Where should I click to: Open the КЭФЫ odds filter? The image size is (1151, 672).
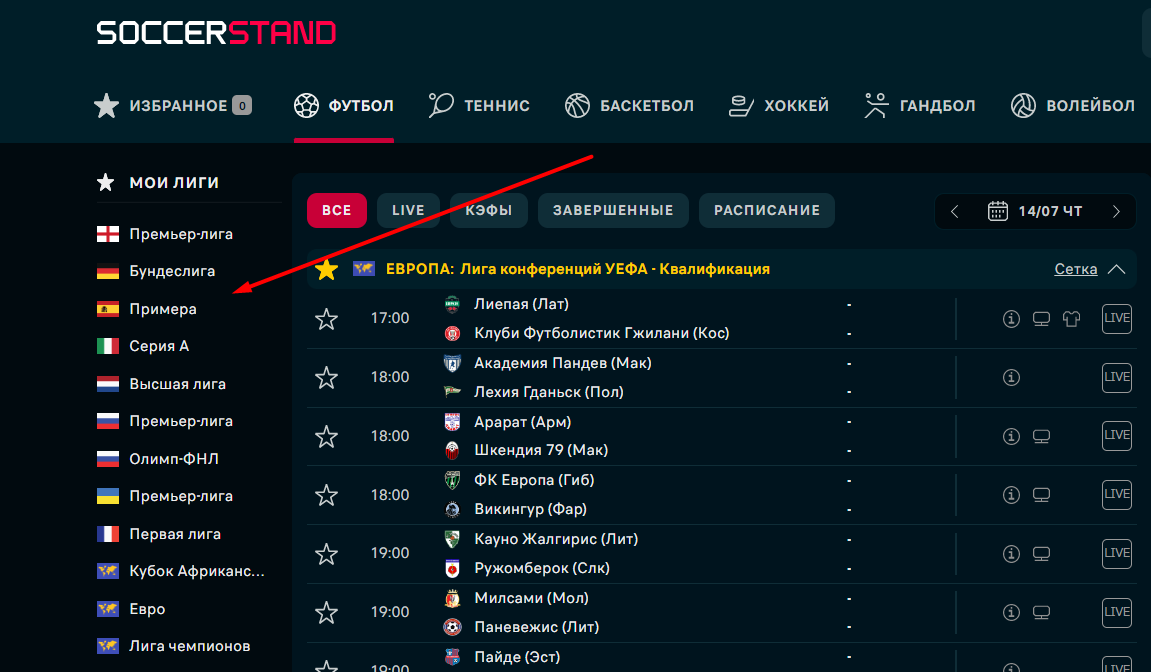[489, 211]
